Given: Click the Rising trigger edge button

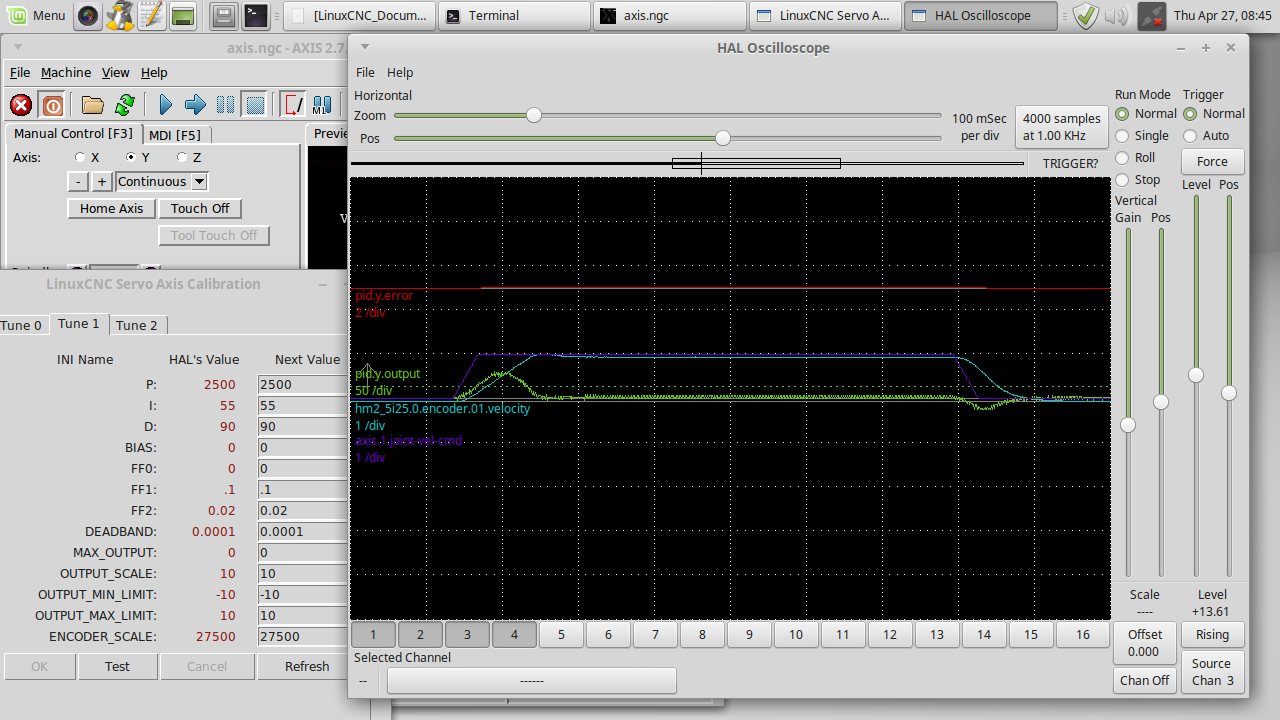Looking at the screenshot, I should [1212, 634].
